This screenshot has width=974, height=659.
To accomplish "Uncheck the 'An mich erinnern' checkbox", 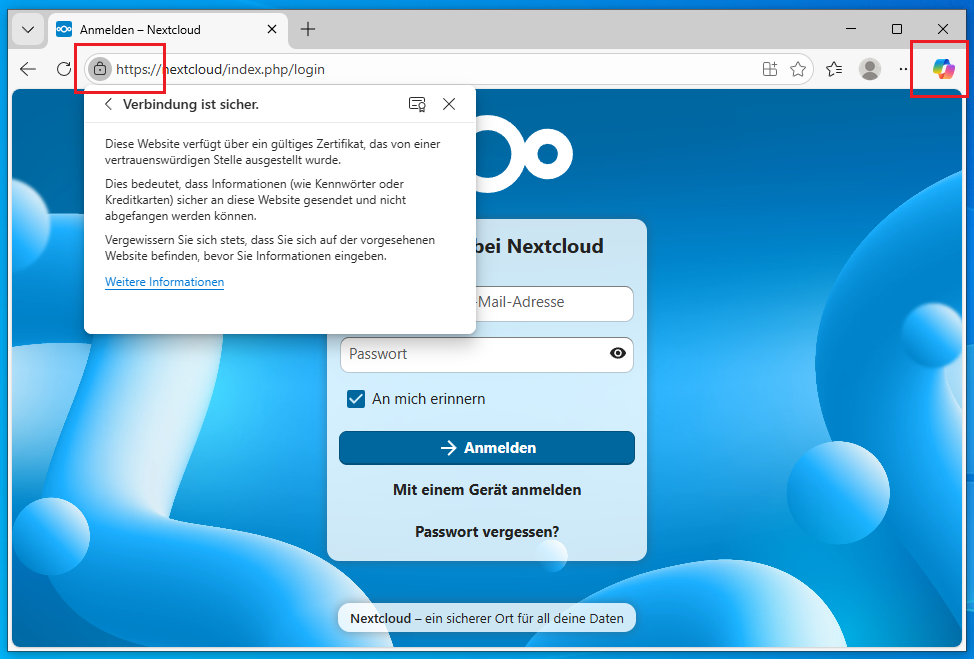I will click(x=356, y=398).
